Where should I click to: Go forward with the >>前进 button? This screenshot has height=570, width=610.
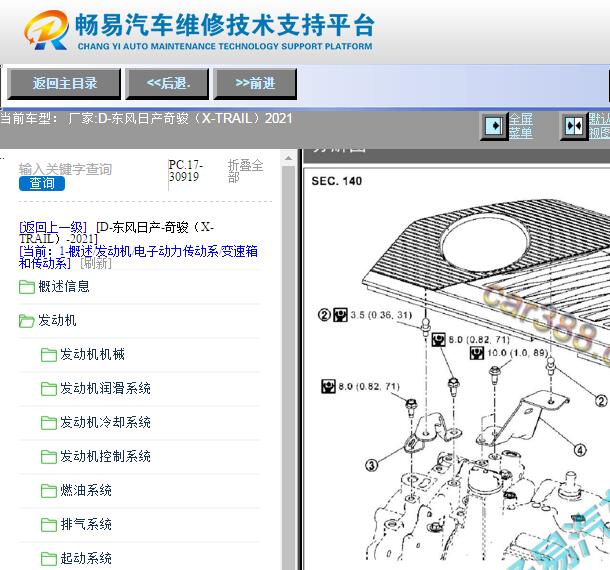pos(255,83)
